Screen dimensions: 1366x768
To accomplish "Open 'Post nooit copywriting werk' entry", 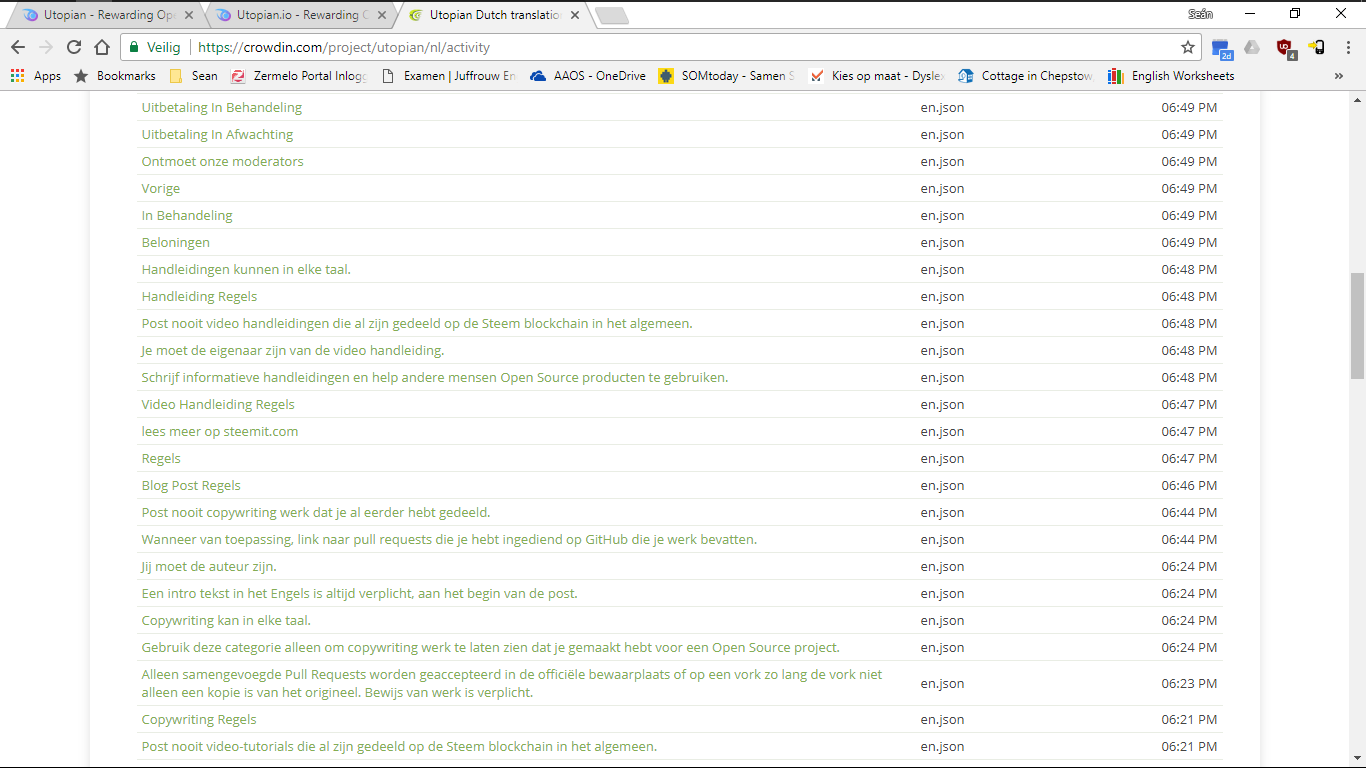I will click(316, 512).
